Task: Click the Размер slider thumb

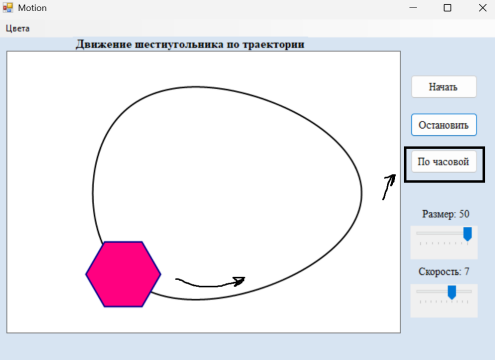Action: click(x=468, y=234)
